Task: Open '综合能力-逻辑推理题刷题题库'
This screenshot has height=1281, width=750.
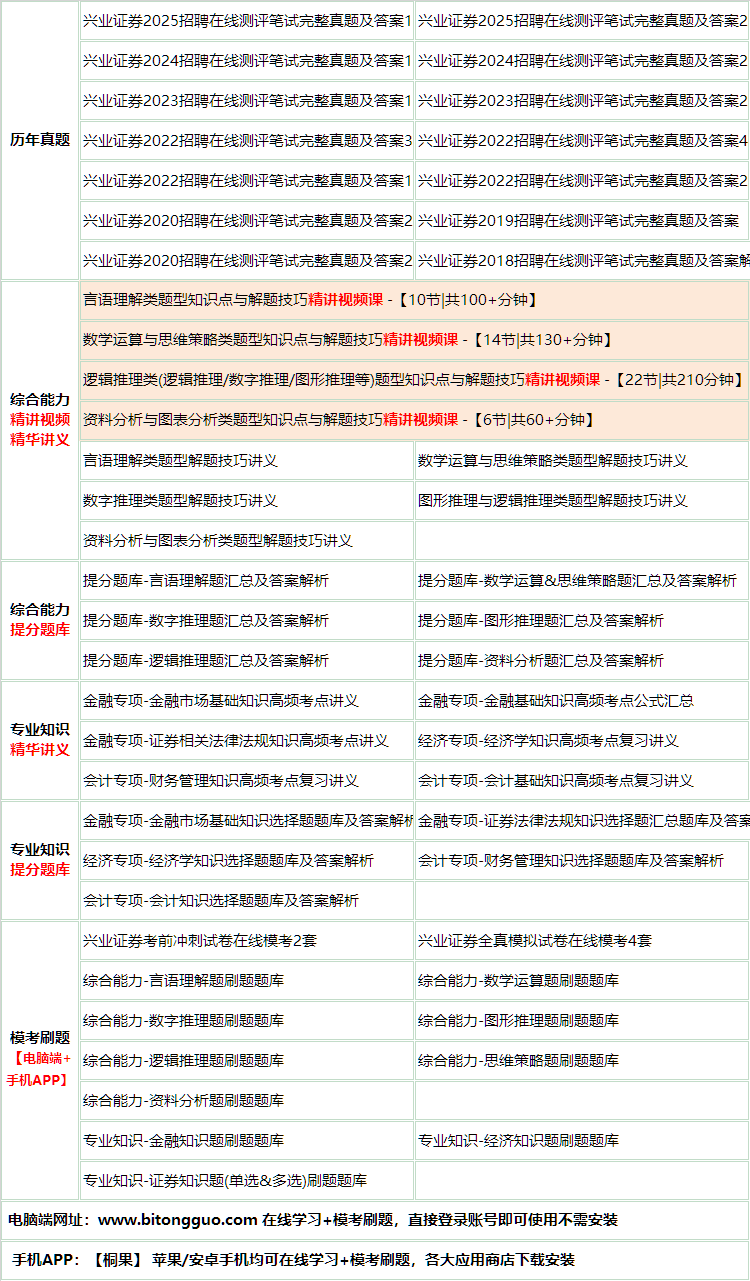Action: pyautogui.click(x=247, y=1061)
